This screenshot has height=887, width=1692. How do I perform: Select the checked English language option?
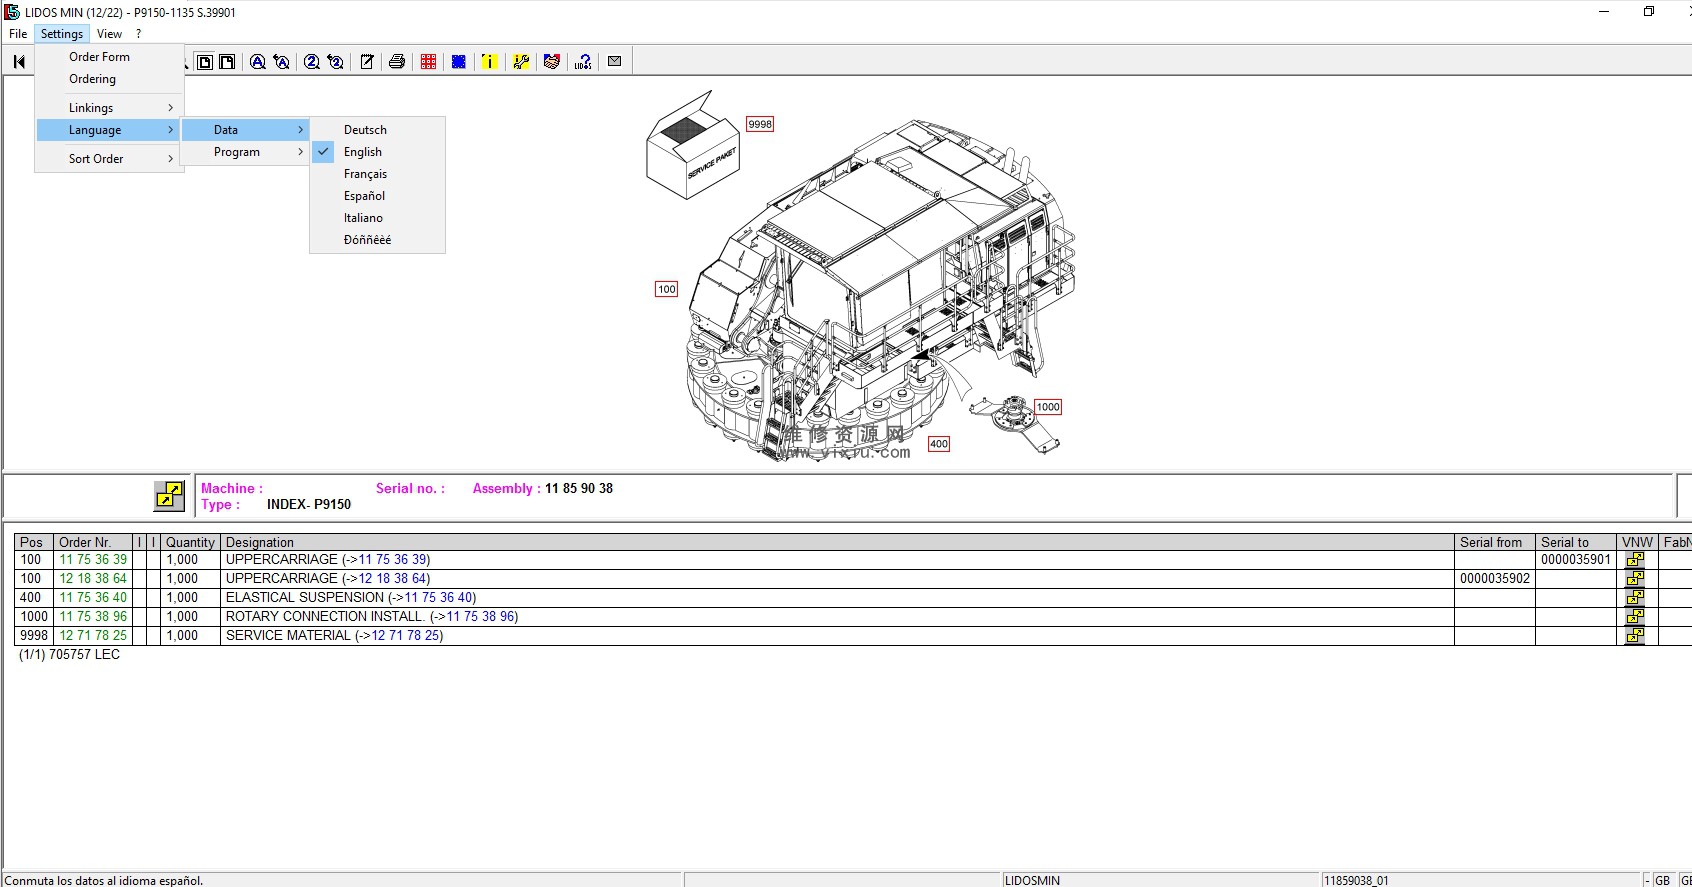(363, 152)
